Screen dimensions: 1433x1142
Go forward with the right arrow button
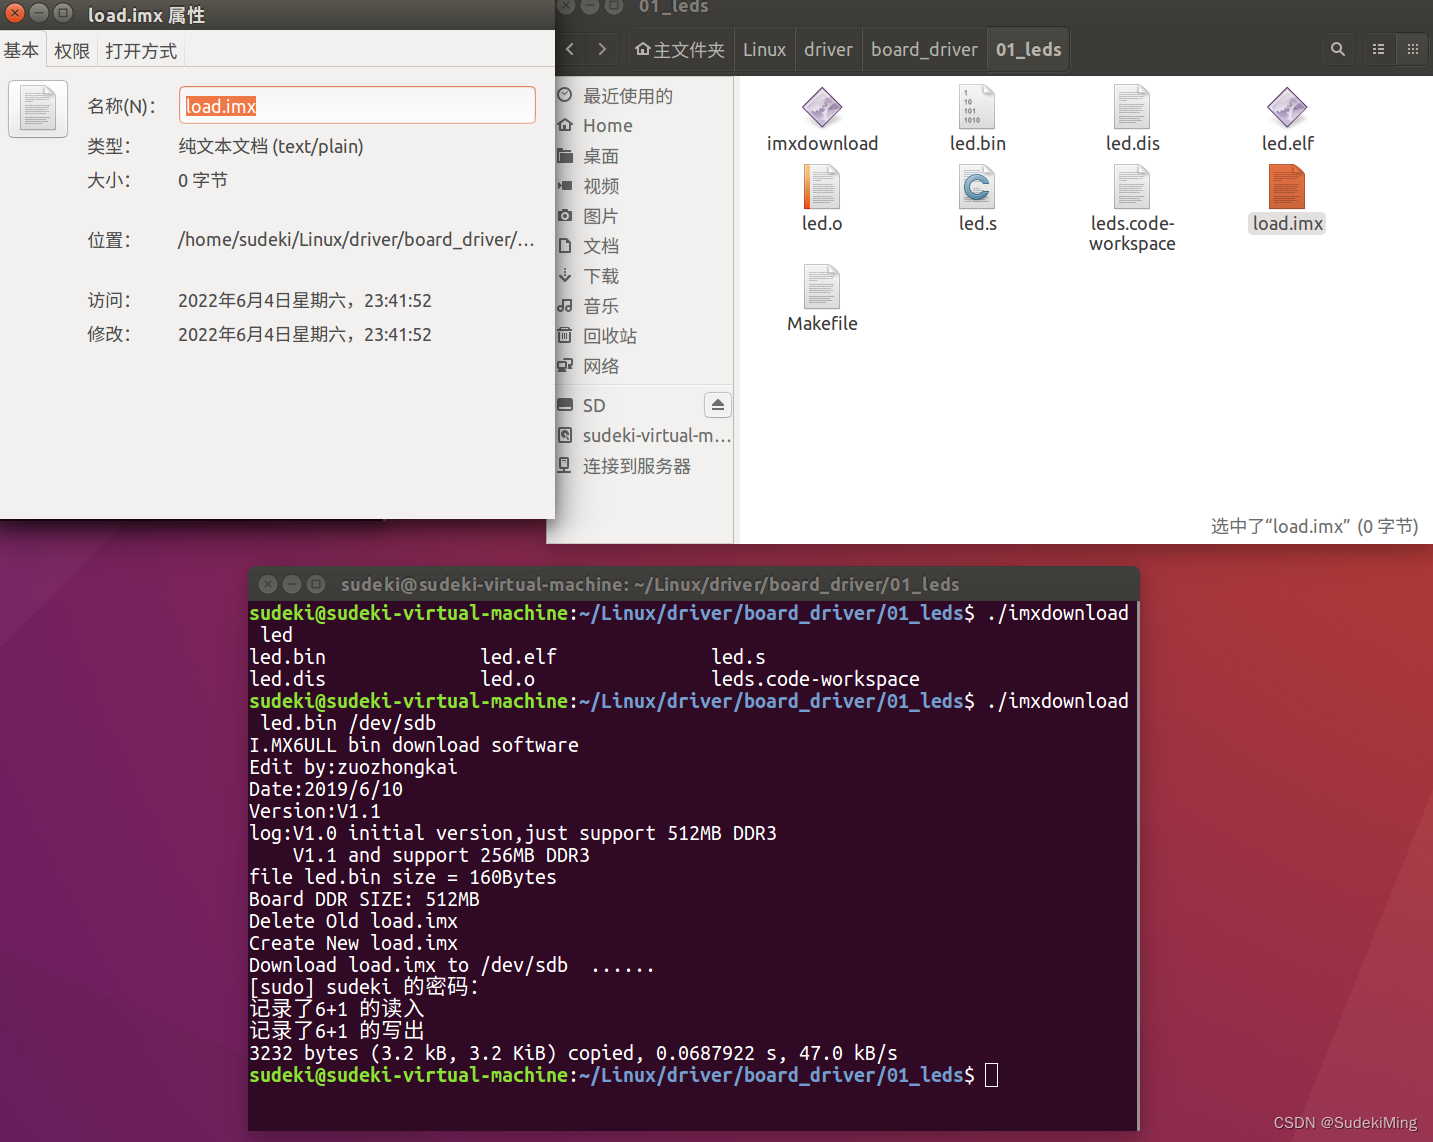602,49
